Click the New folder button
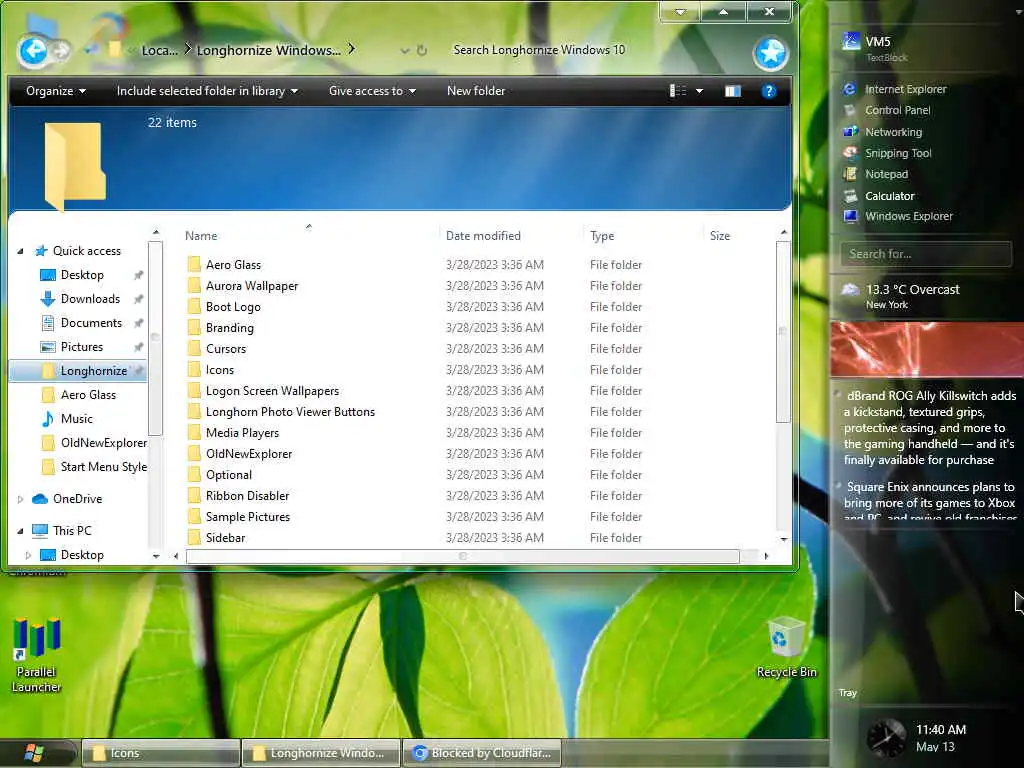 pyautogui.click(x=476, y=91)
